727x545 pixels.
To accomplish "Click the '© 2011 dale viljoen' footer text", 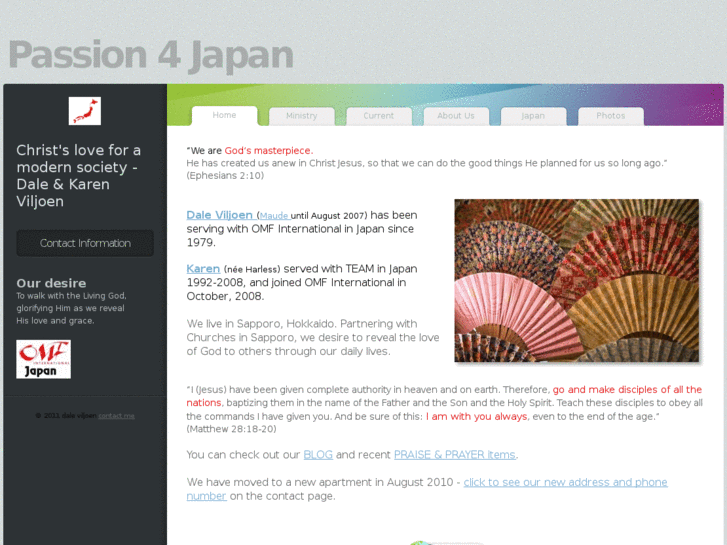I will (x=66, y=416).
